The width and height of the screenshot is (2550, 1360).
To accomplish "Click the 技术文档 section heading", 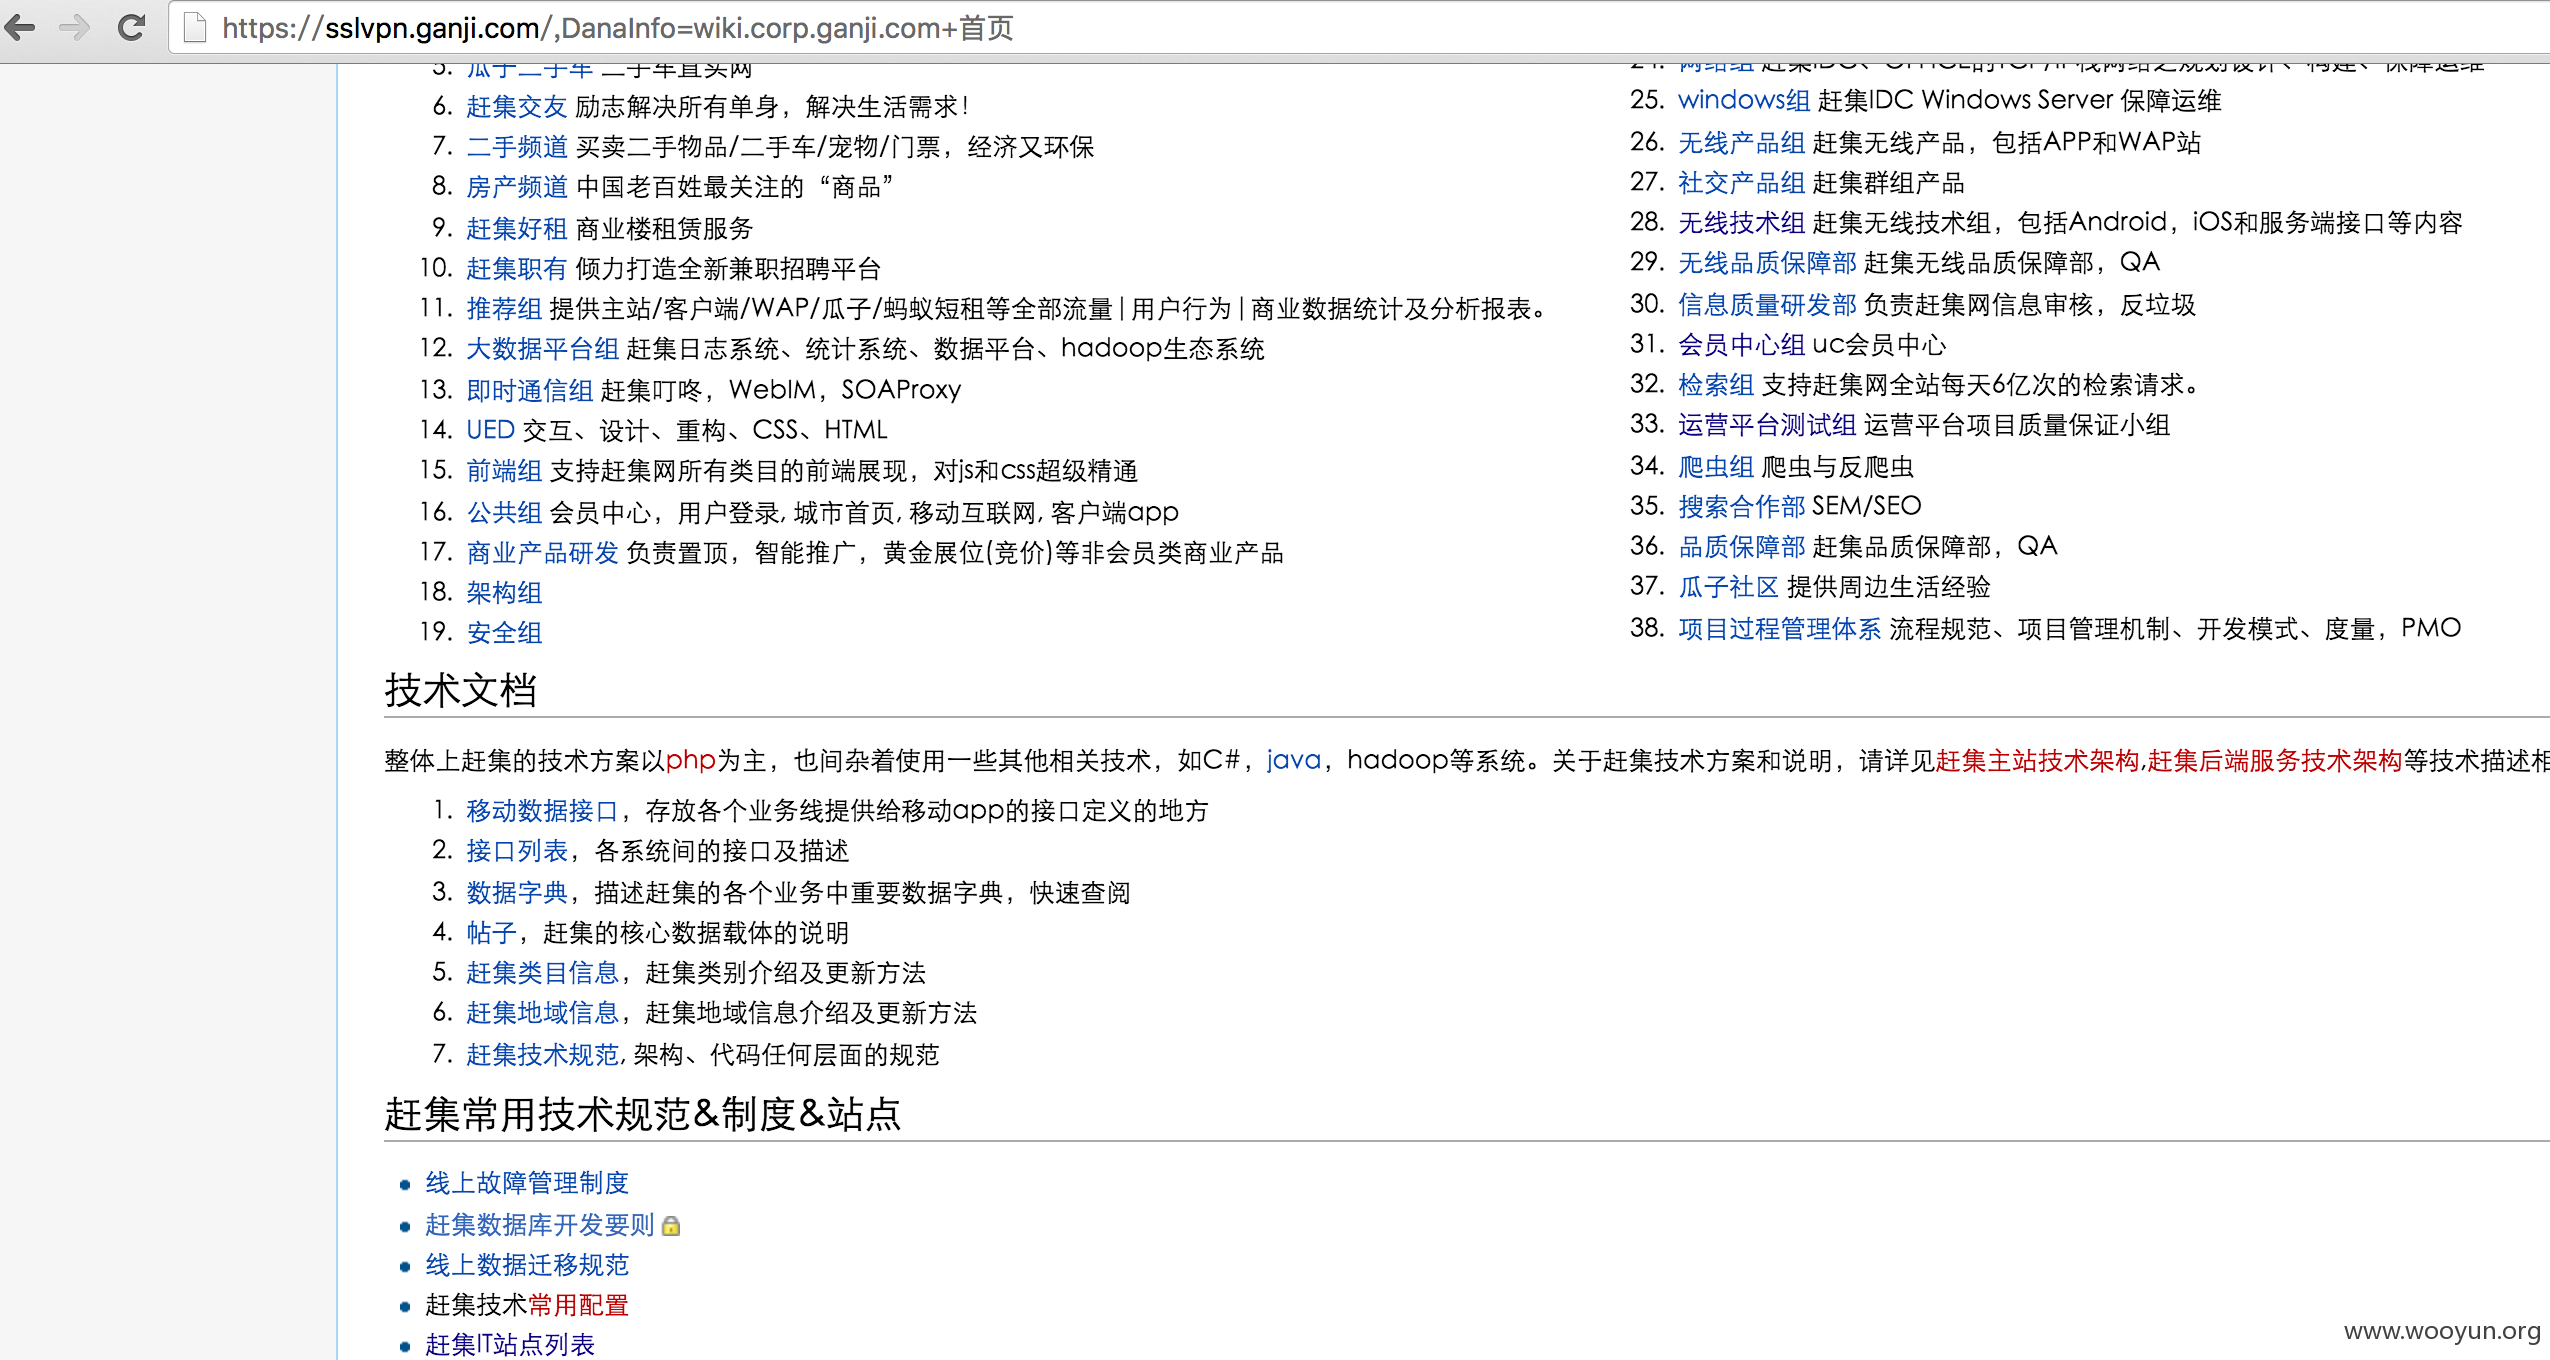I will (x=461, y=690).
